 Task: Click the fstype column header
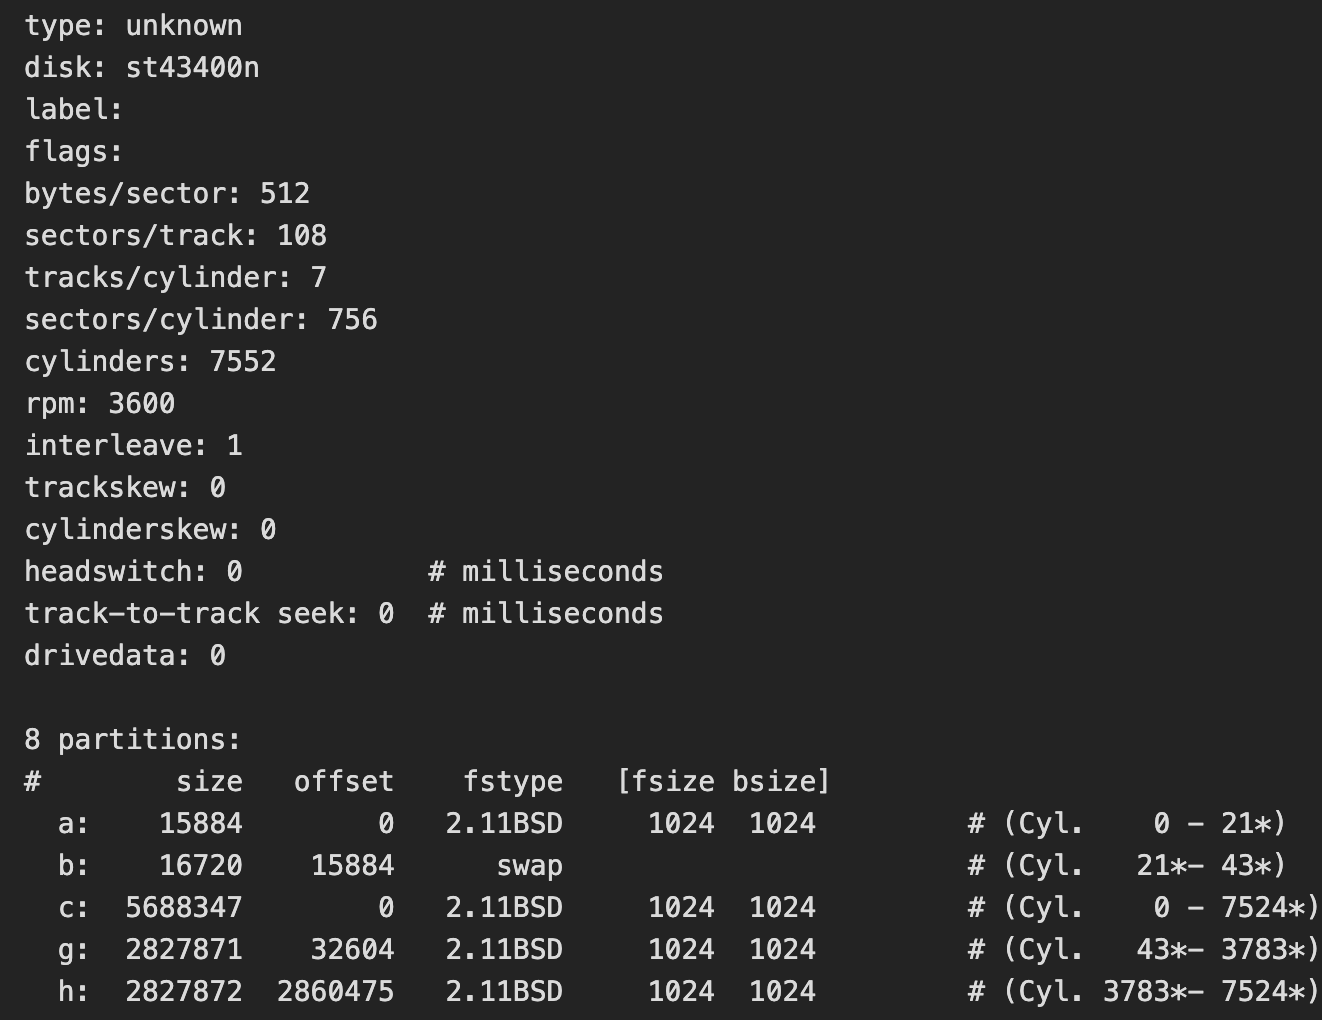[512, 782]
